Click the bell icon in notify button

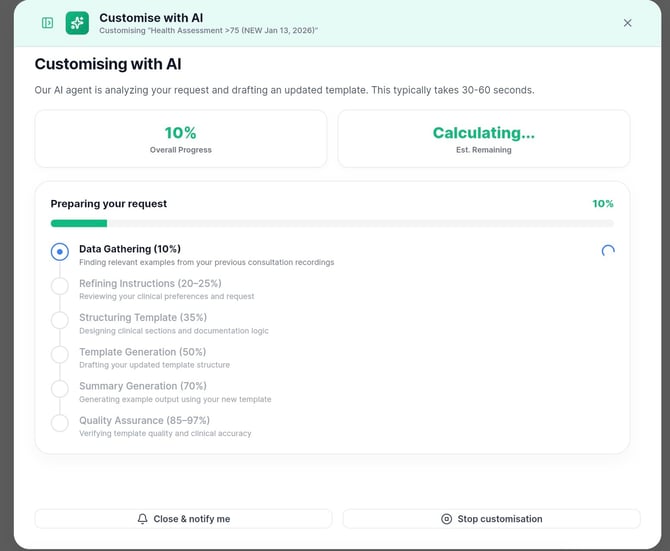click(x=143, y=519)
